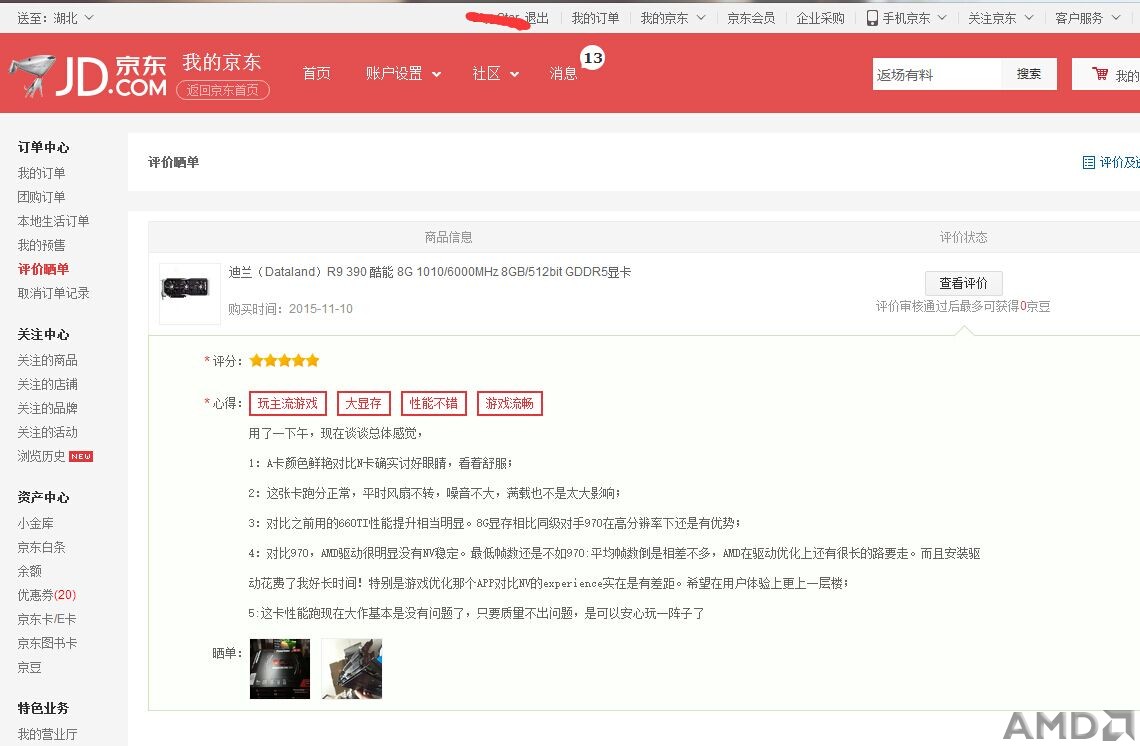The height and width of the screenshot is (746, 1140).
Task: Click the NEW badge beside 浏览历史
Action: pos(81,457)
